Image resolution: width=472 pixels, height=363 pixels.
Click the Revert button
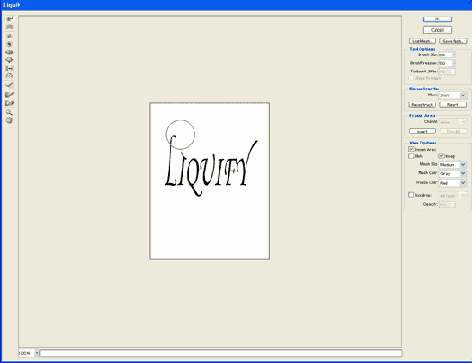click(x=453, y=105)
